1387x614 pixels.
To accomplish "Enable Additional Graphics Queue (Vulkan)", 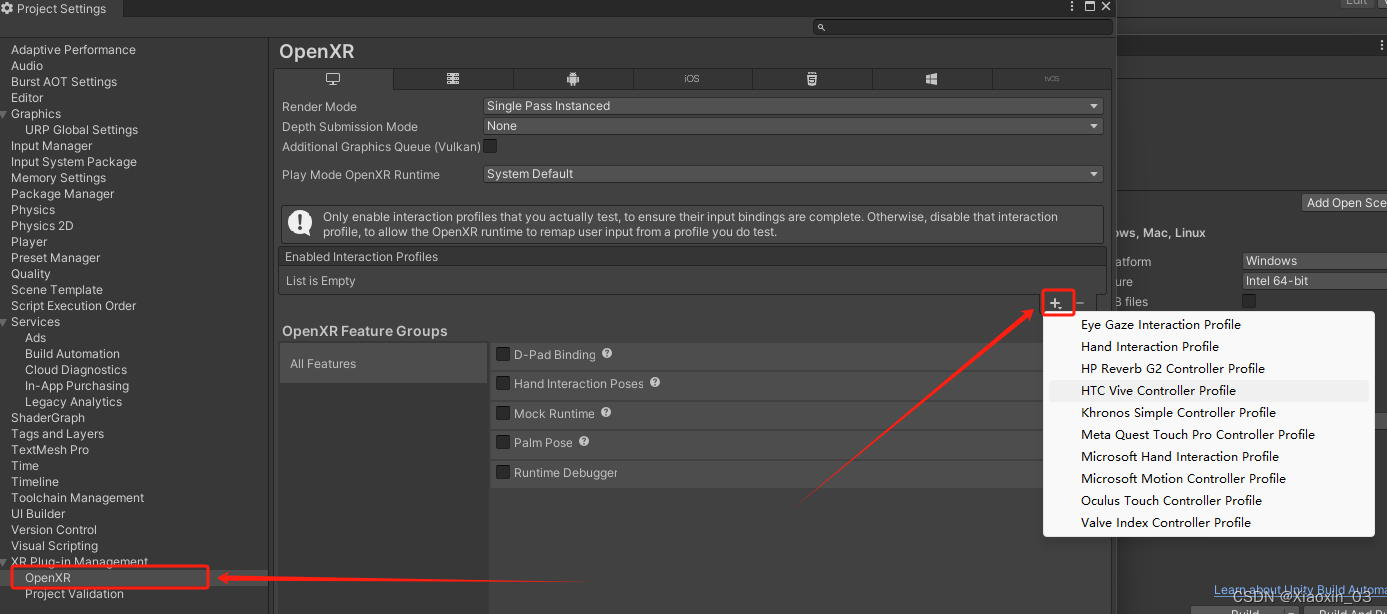I will pyautogui.click(x=490, y=146).
